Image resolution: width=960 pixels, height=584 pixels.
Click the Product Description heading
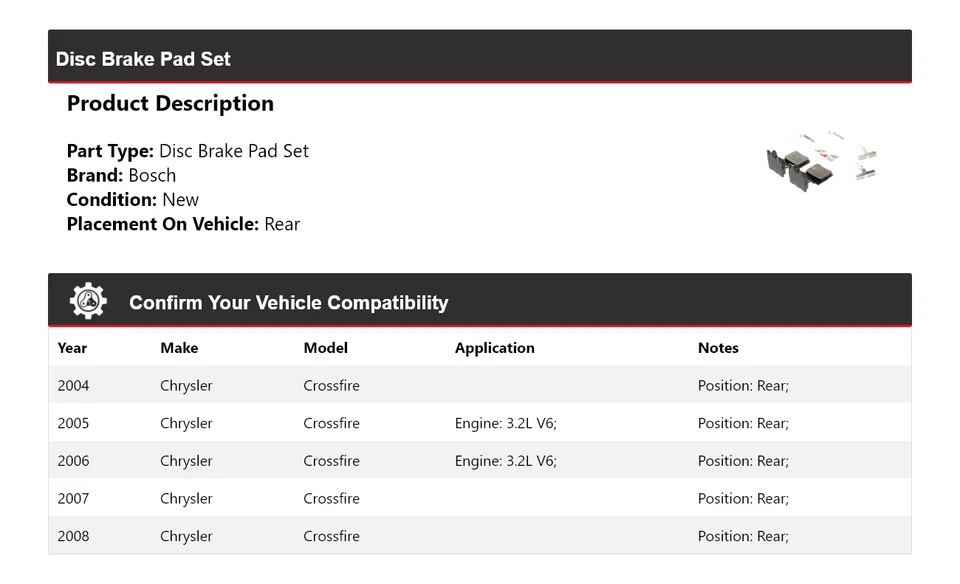click(x=170, y=104)
